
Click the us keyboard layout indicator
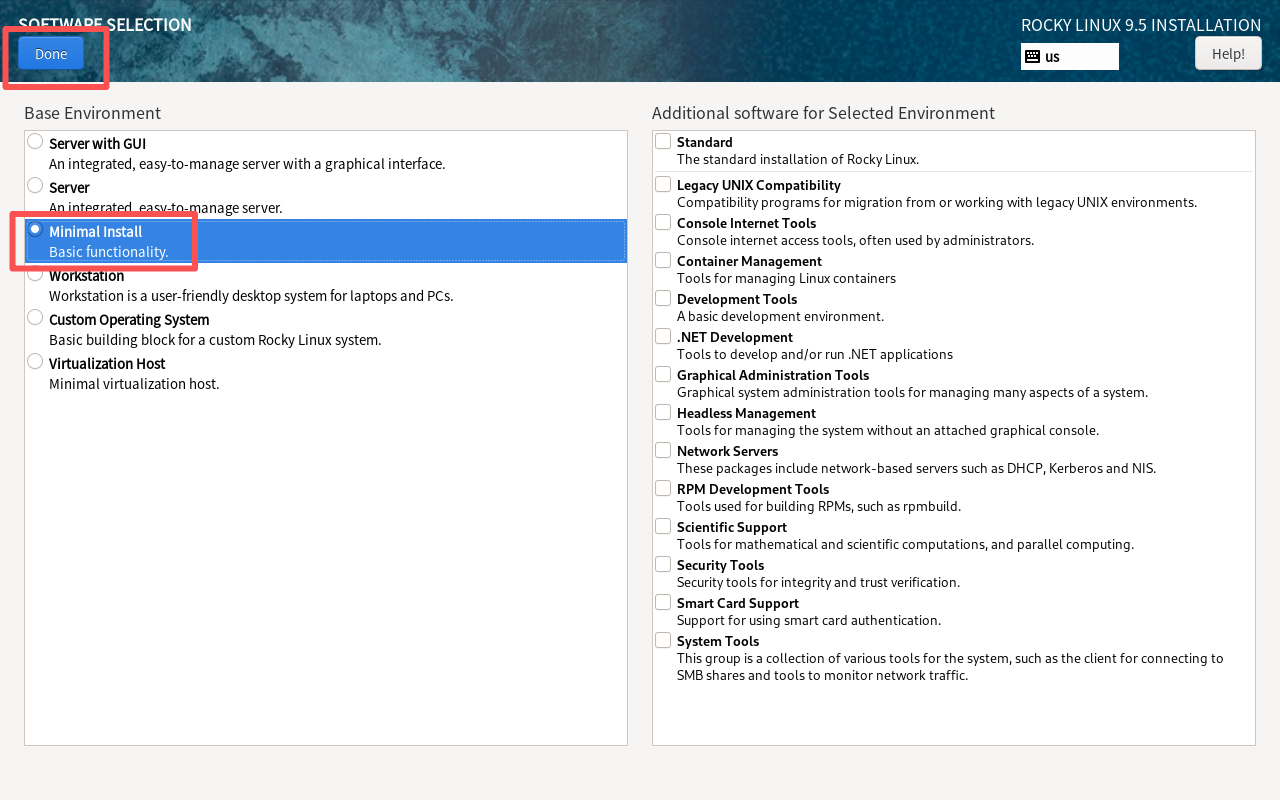pyautogui.click(x=1070, y=57)
